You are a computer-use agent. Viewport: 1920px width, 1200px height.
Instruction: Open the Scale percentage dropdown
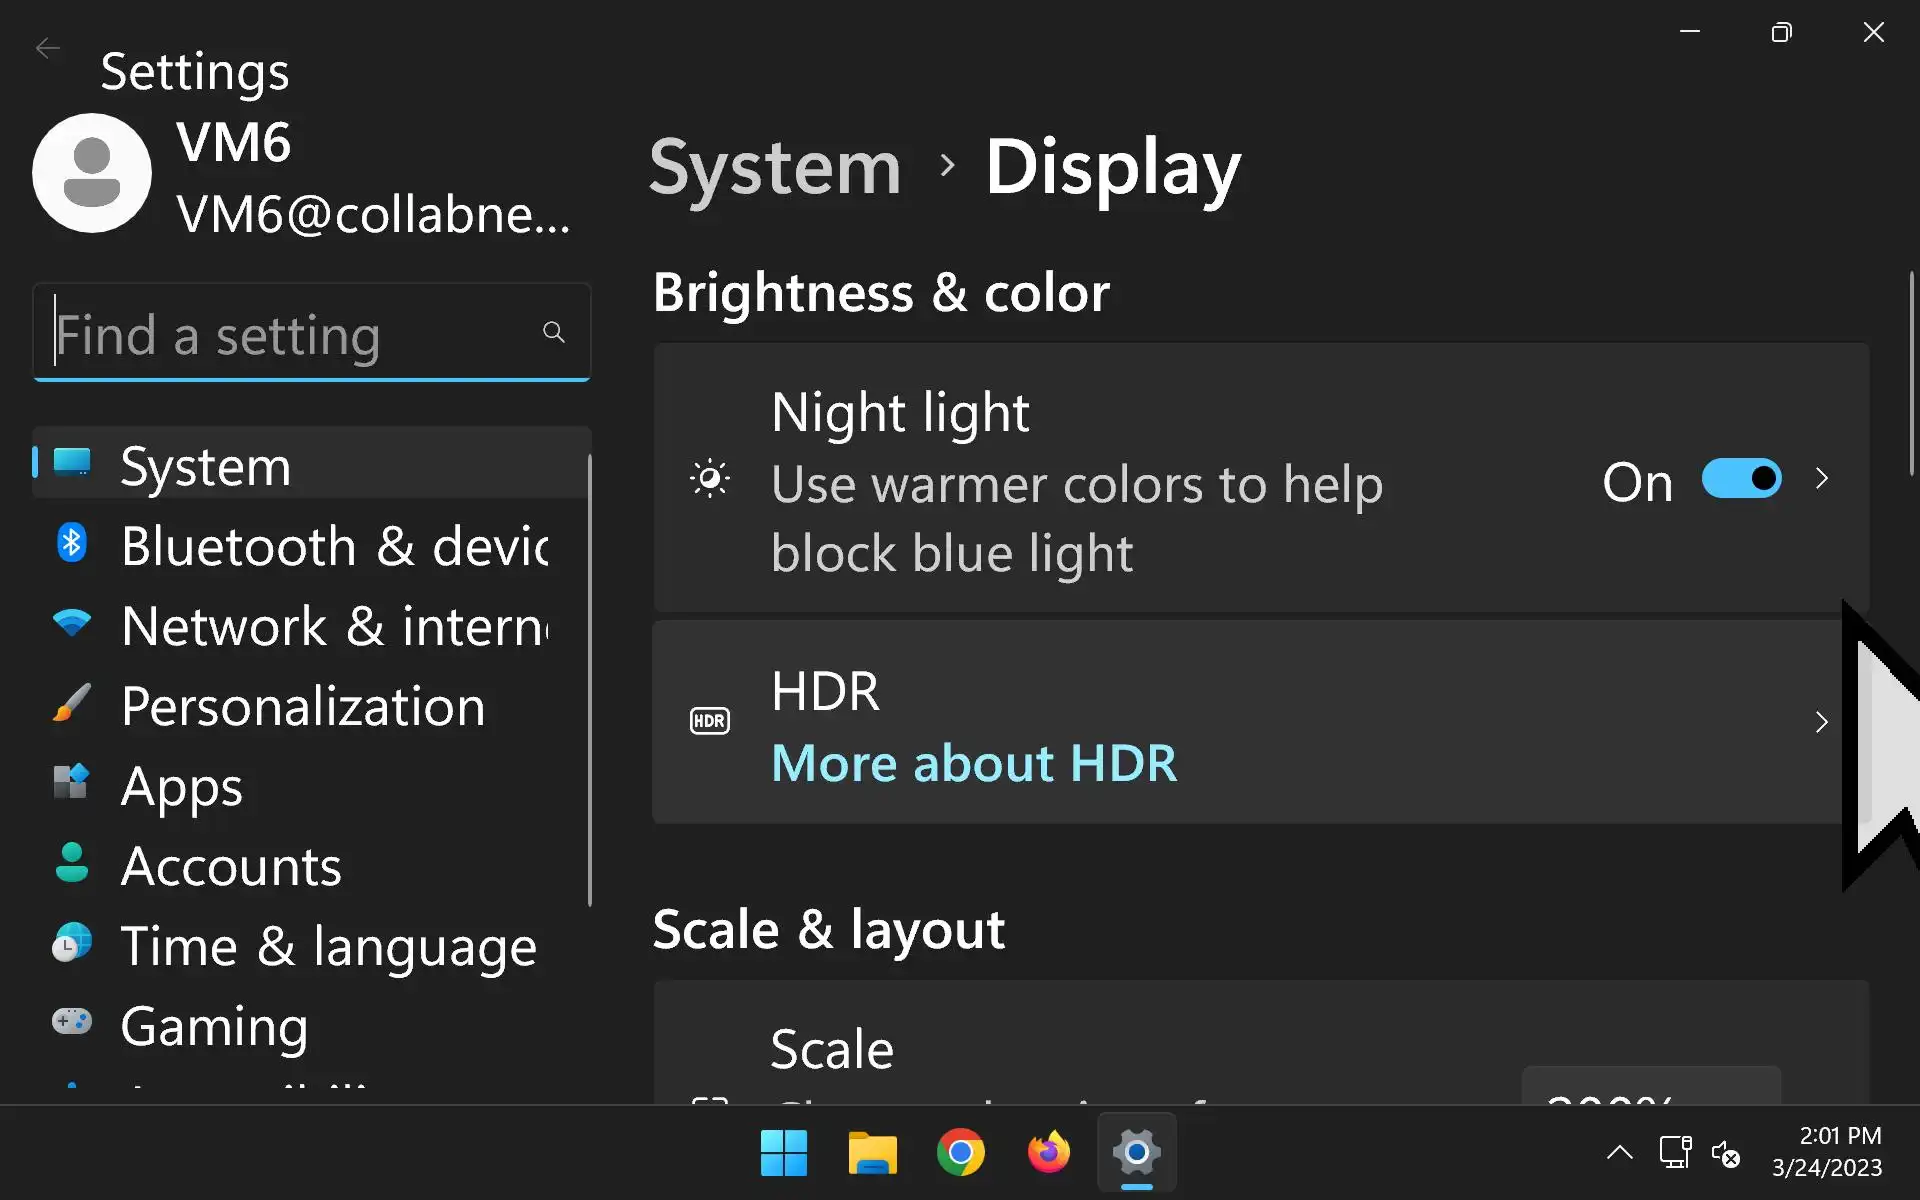(x=1650, y=1088)
